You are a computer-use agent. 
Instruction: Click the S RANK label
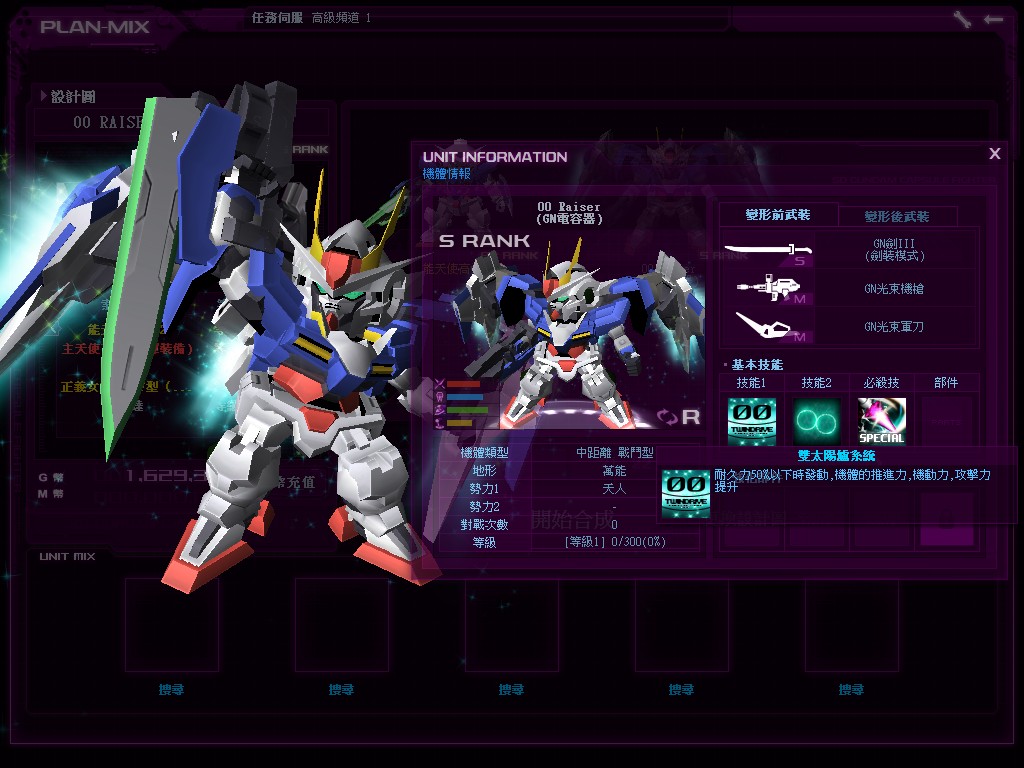(x=484, y=241)
